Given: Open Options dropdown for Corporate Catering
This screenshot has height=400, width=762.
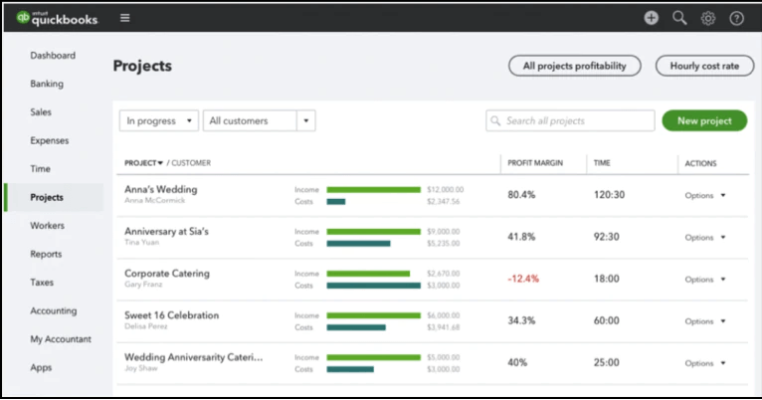Looking at the screenshot, I should click(705, 279).
